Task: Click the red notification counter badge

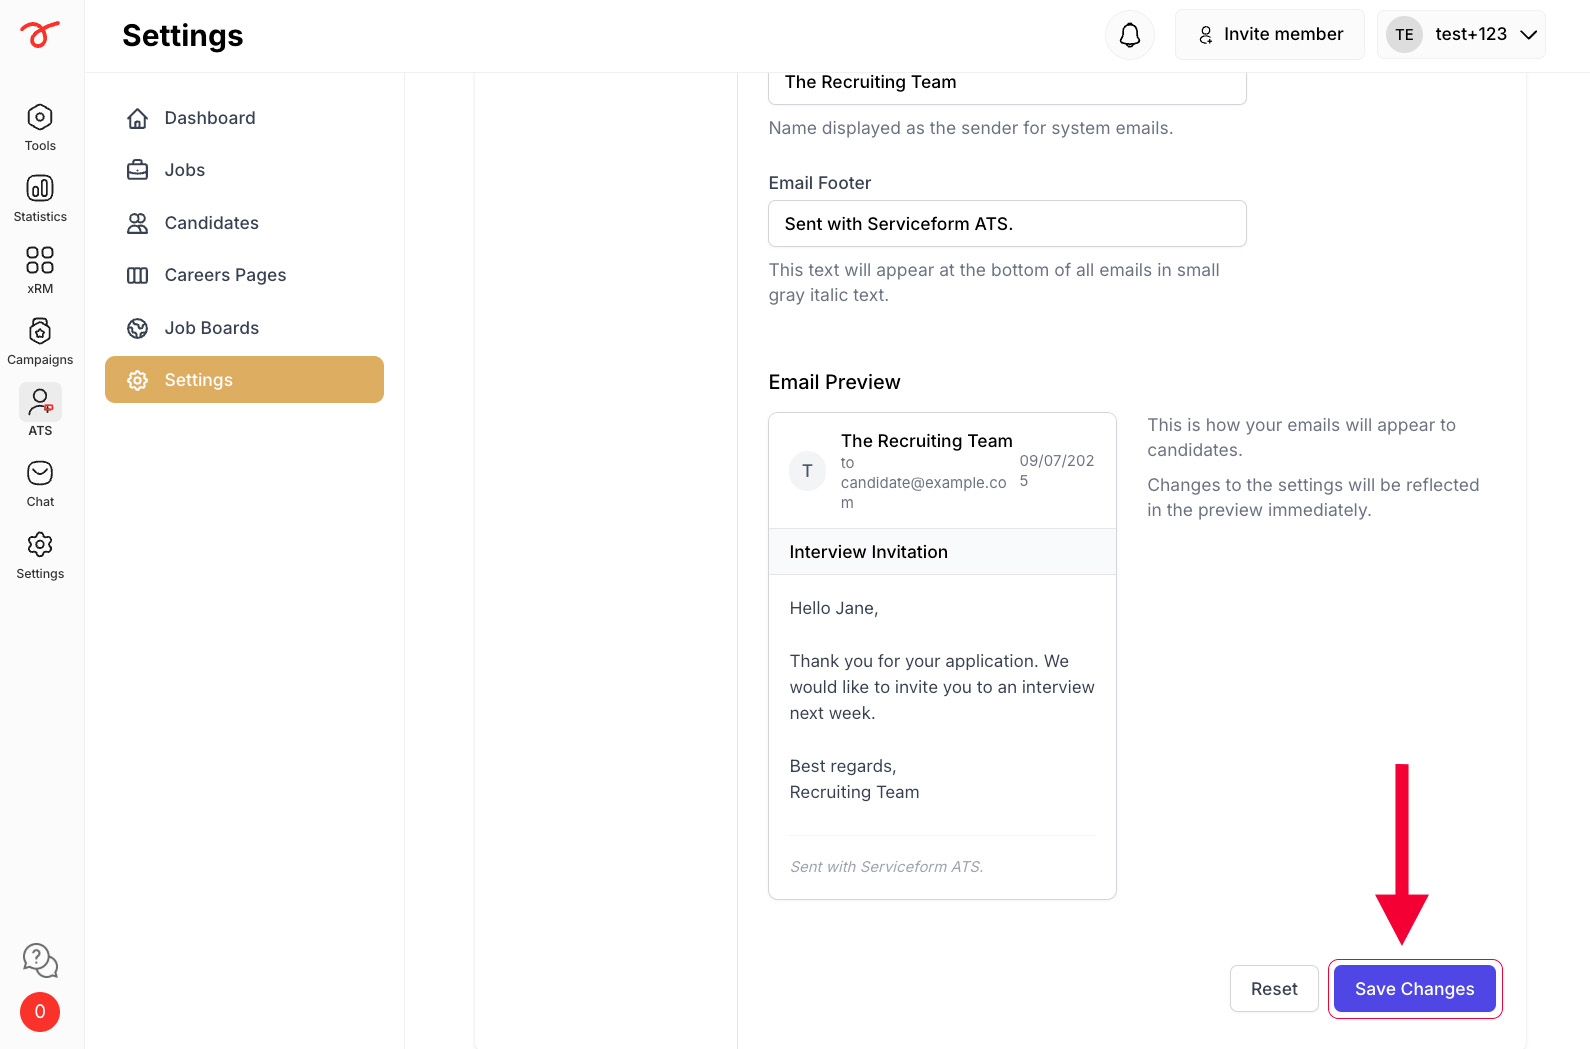Action: pos(40,1012)
